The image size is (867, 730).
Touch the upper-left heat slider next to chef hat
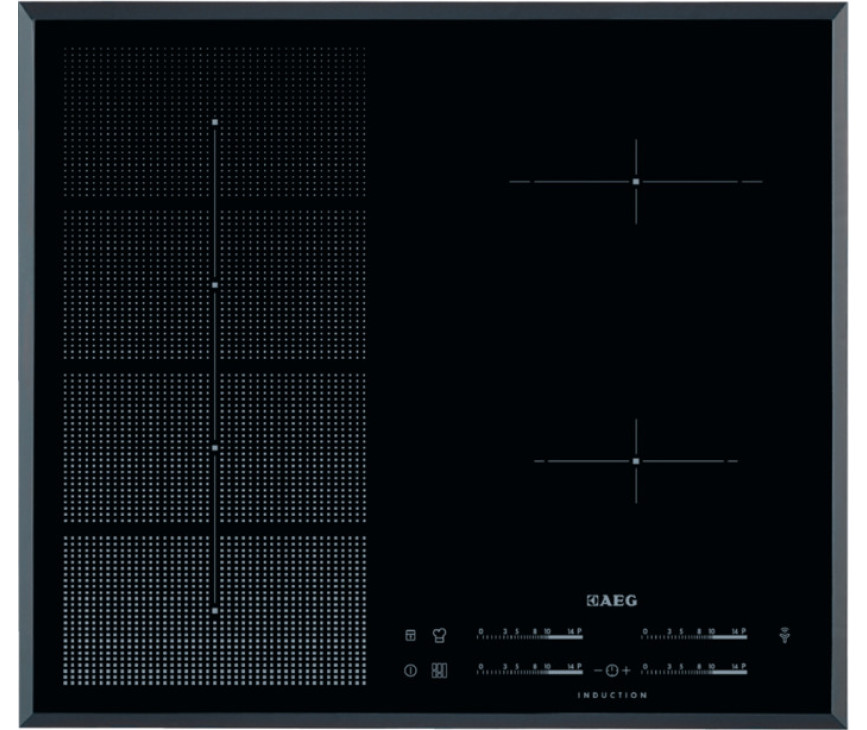tap(530, 634)
